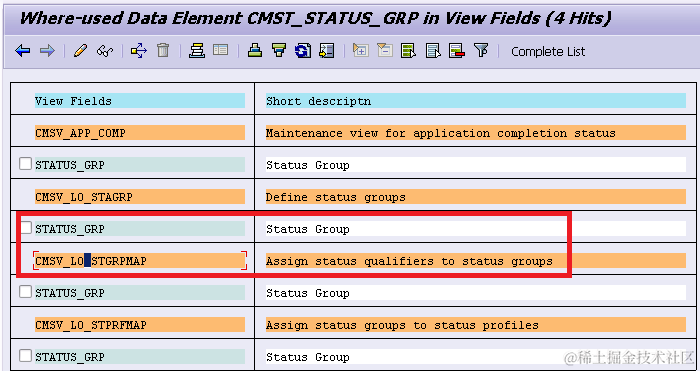Expand subtree using the plus folder icon
700x371 pixels.
point(360,50)
